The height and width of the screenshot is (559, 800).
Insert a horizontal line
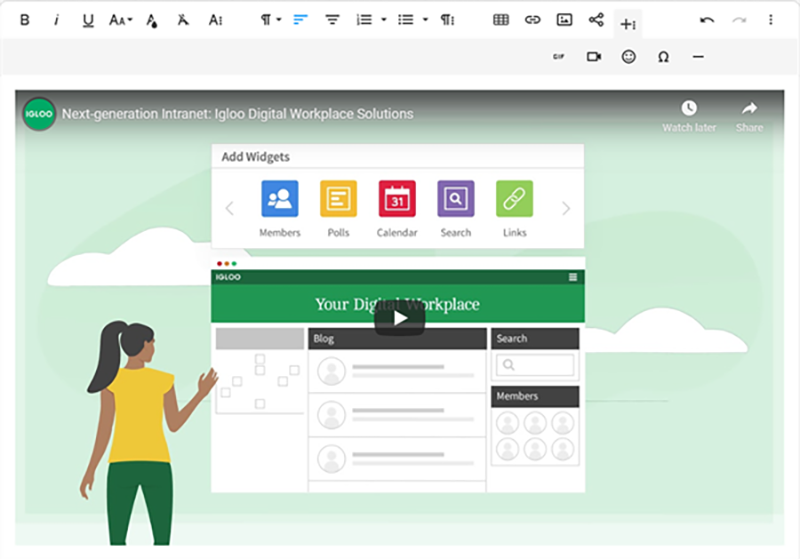pyautogui.click(x=698, y=57)
